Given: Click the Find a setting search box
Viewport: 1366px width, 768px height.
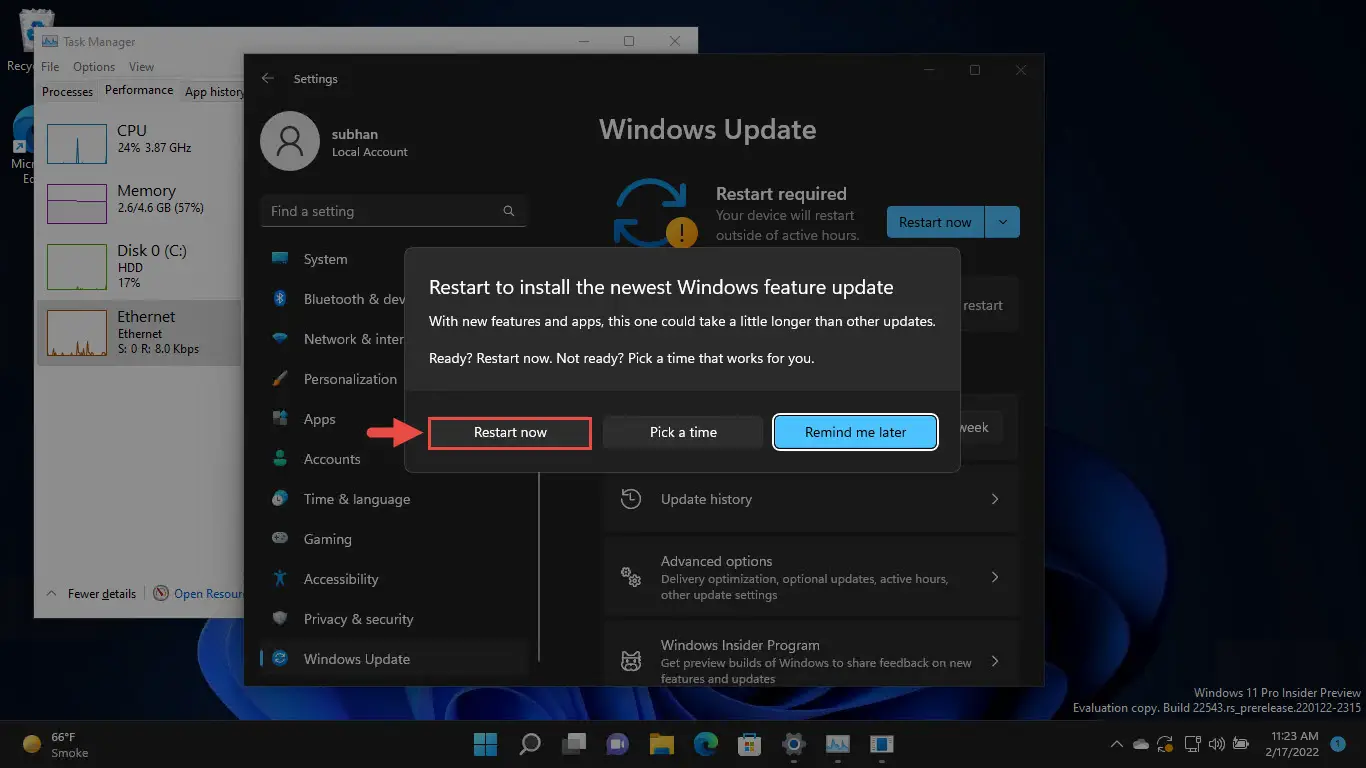Looking at the screenshot, I should 393,211.
